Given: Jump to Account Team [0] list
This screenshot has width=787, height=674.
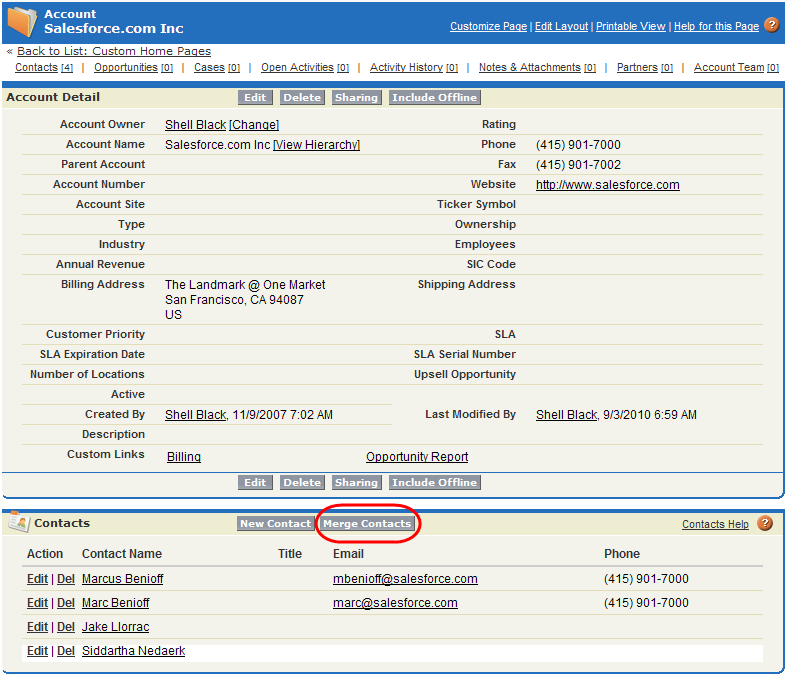Looking at the screenshot, I should coord(736,67).
